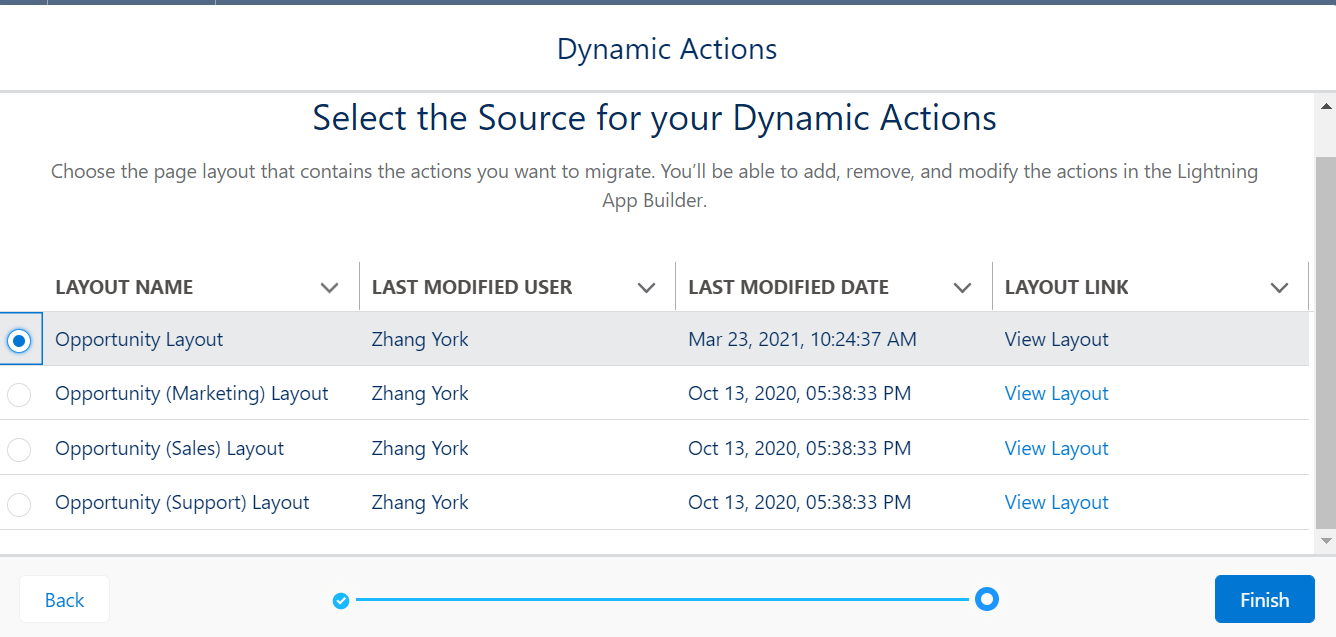Open the Last Modified User column chevron
The image size is (1336, 637).
[x=646, y=288]
